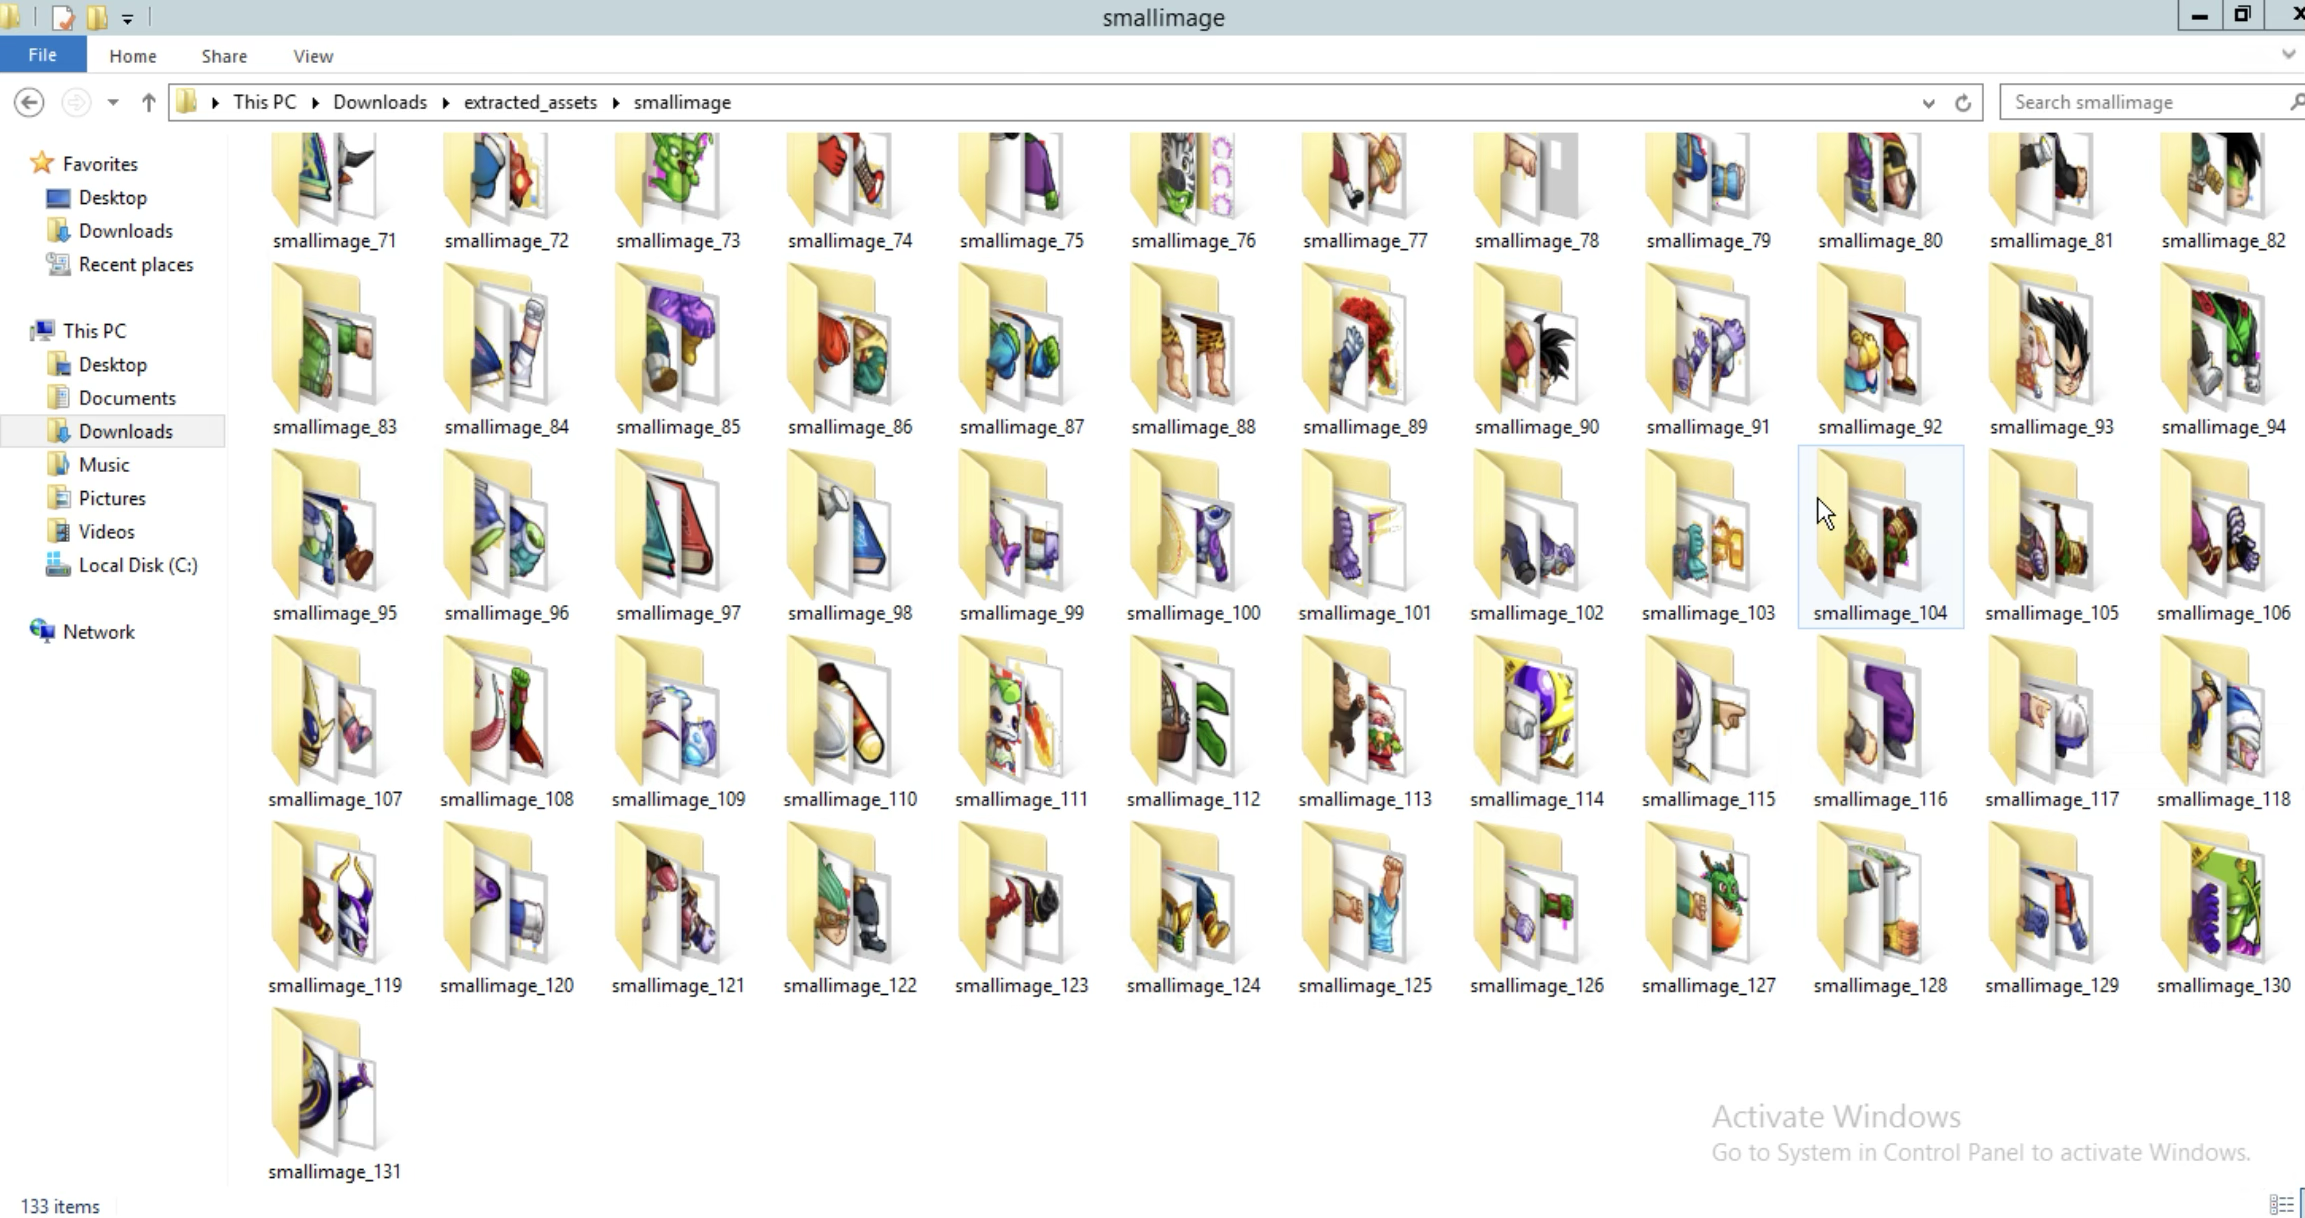Select This PC in navigation pane

[x=94, y=331]
